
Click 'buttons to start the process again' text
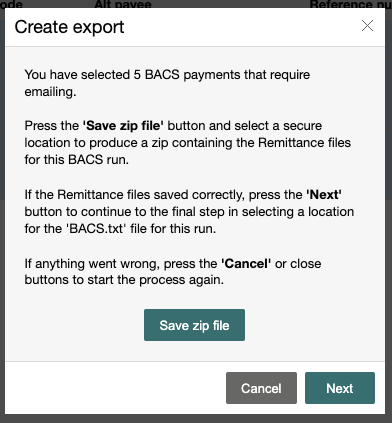coord(124,280)
